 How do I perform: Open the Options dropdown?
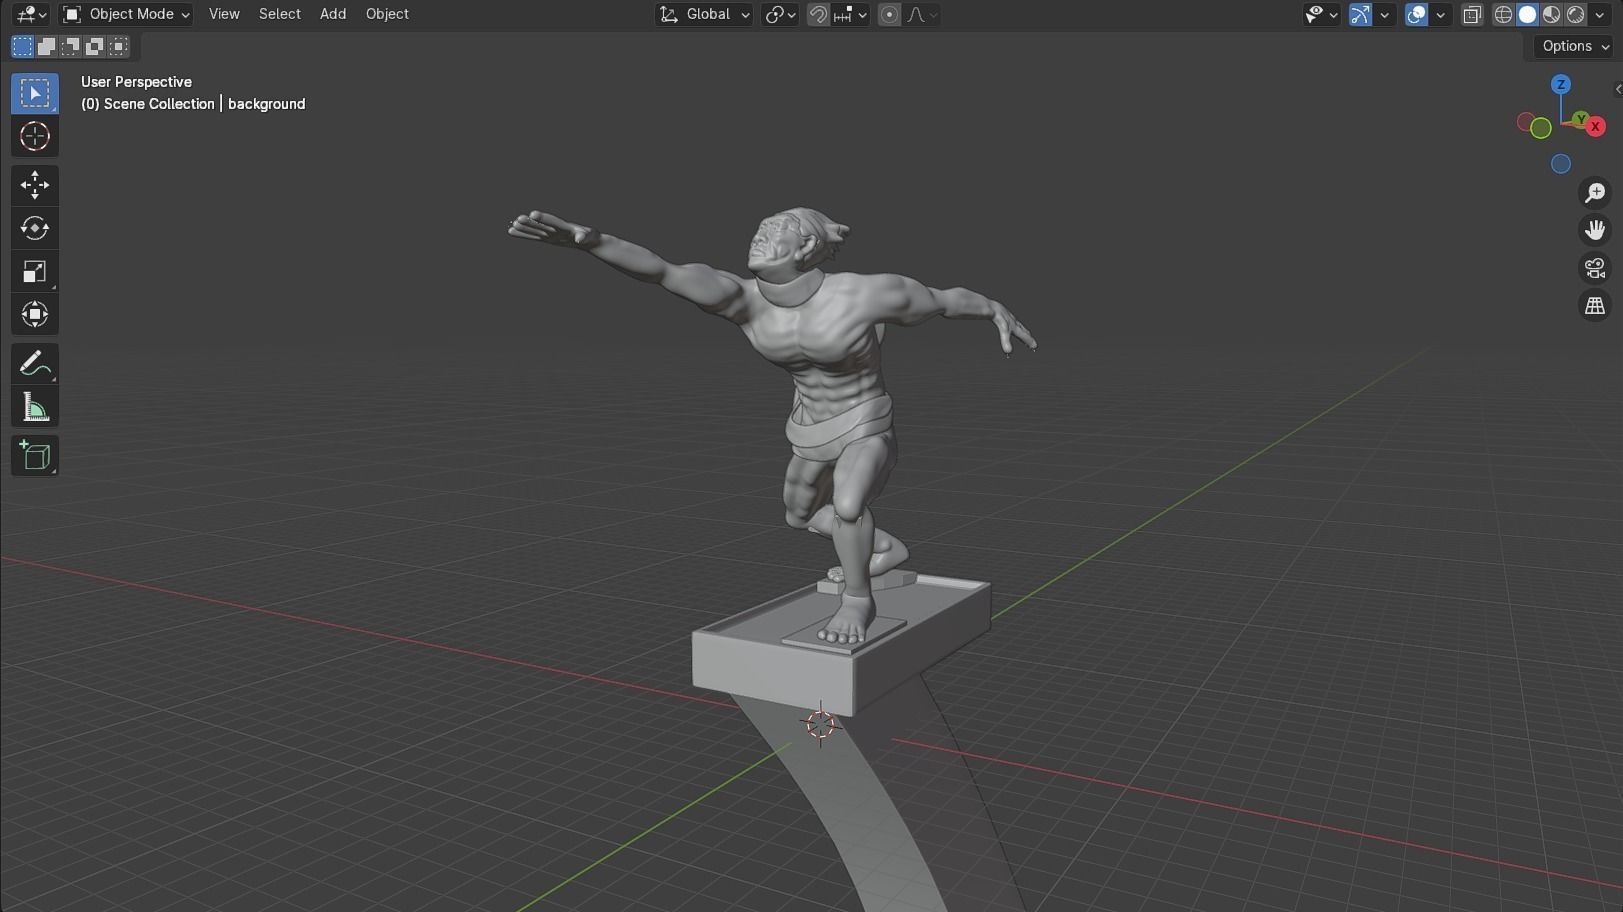1576,46
